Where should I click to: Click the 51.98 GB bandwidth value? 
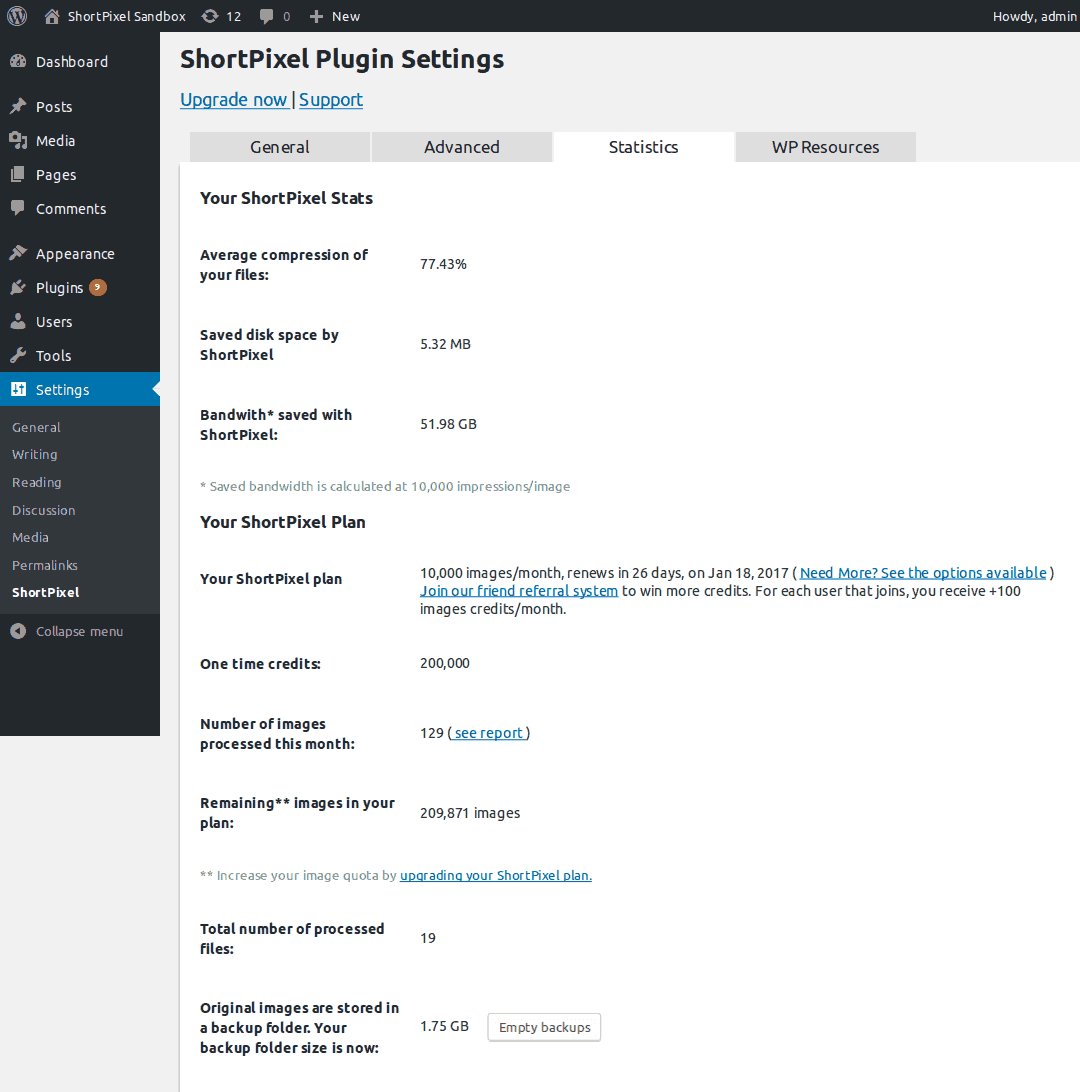[448, 424]
